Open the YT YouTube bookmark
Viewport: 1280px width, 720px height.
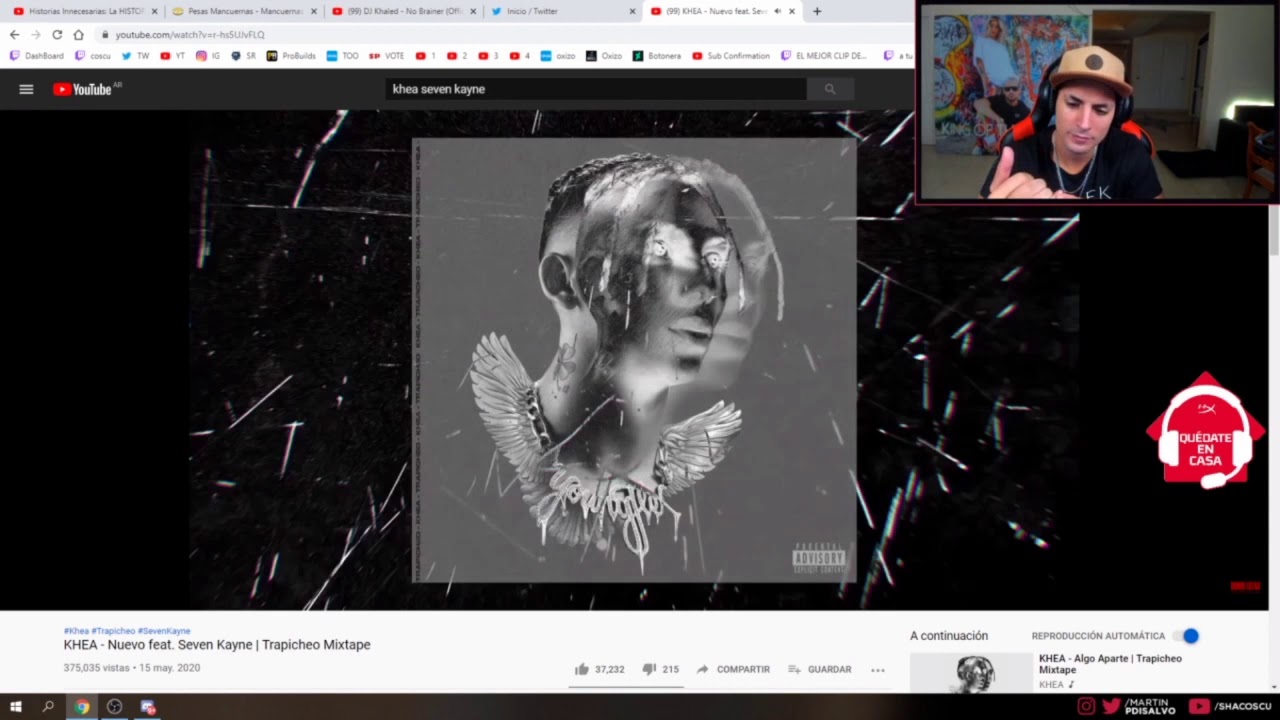coord(173,56)
